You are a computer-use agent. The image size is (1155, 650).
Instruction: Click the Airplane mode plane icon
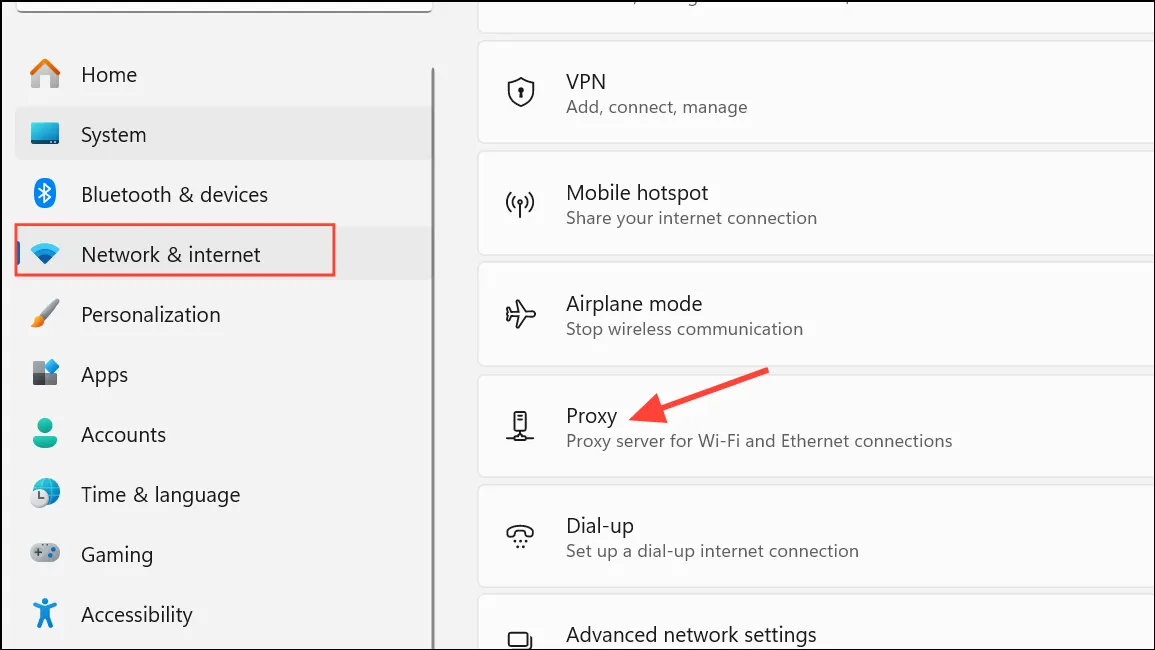coord(520,315)
